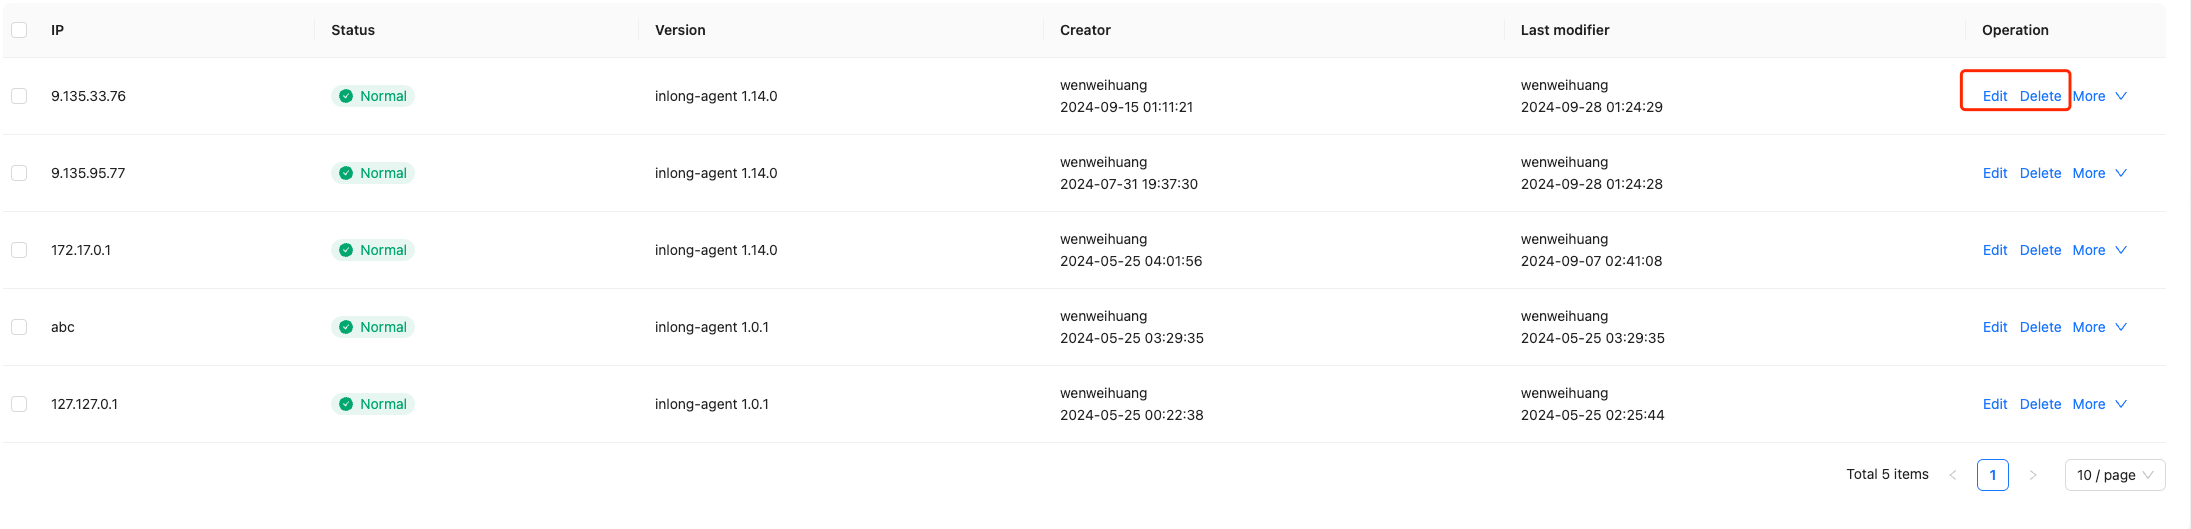Click the green status icon for 127.127.0.1
2191x529 pixels.
[x=346, y=404]
